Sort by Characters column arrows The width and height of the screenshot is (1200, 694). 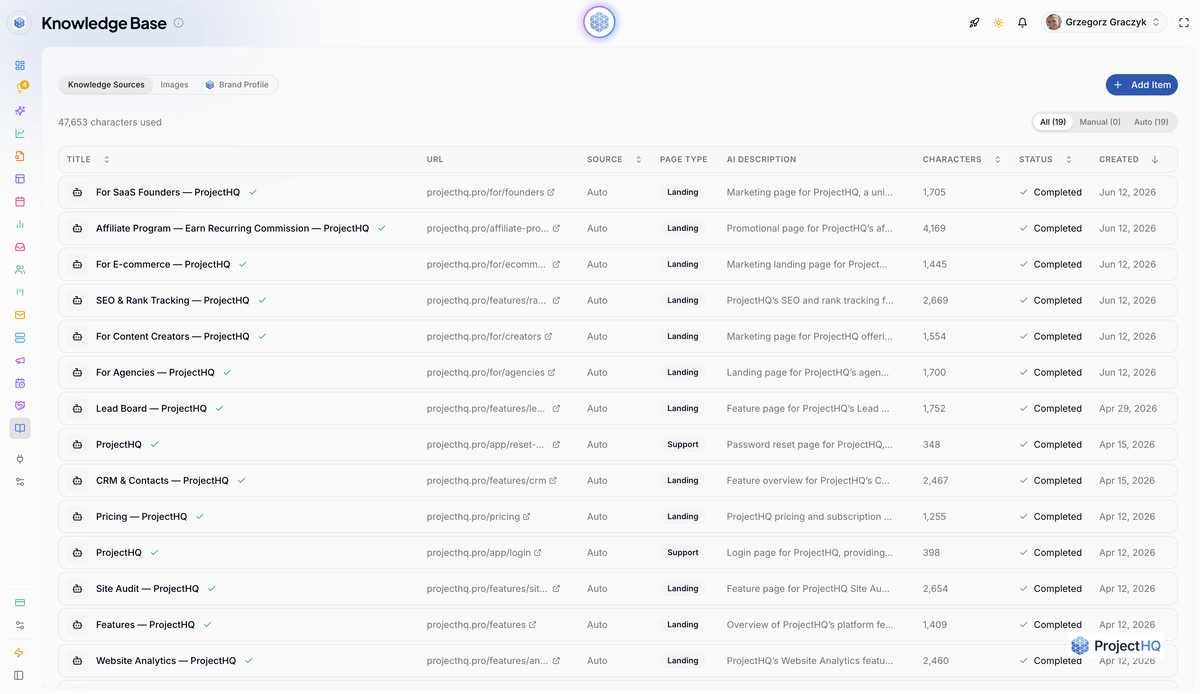(x=996, y=159)
